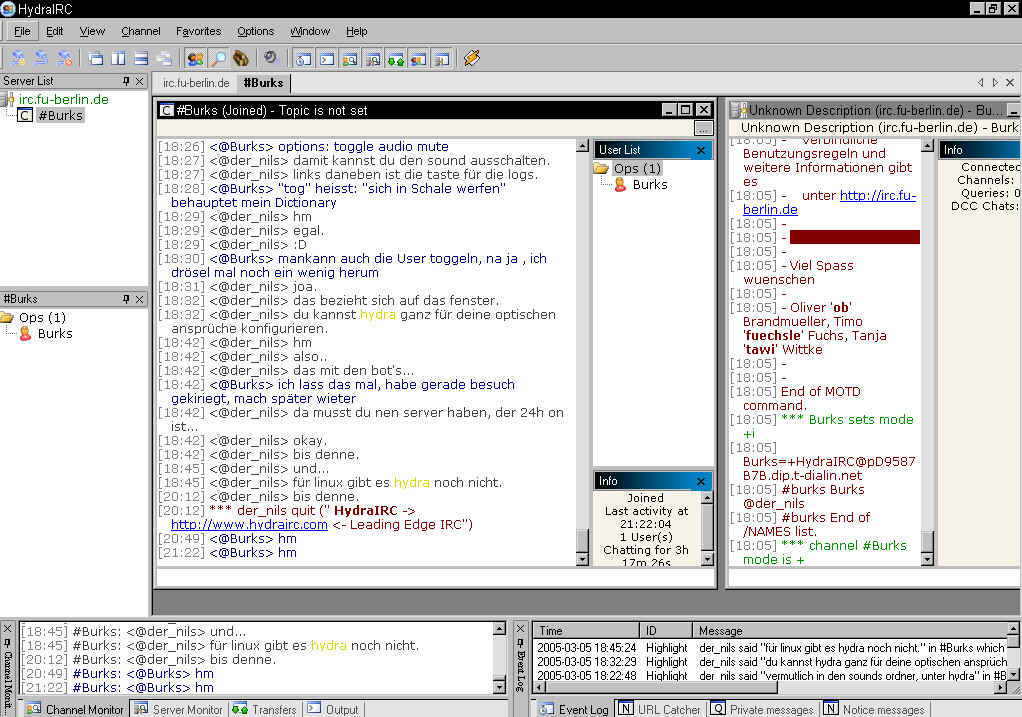
Task: Pin the left #Burks user panel
Action: [x=126, y=299]
